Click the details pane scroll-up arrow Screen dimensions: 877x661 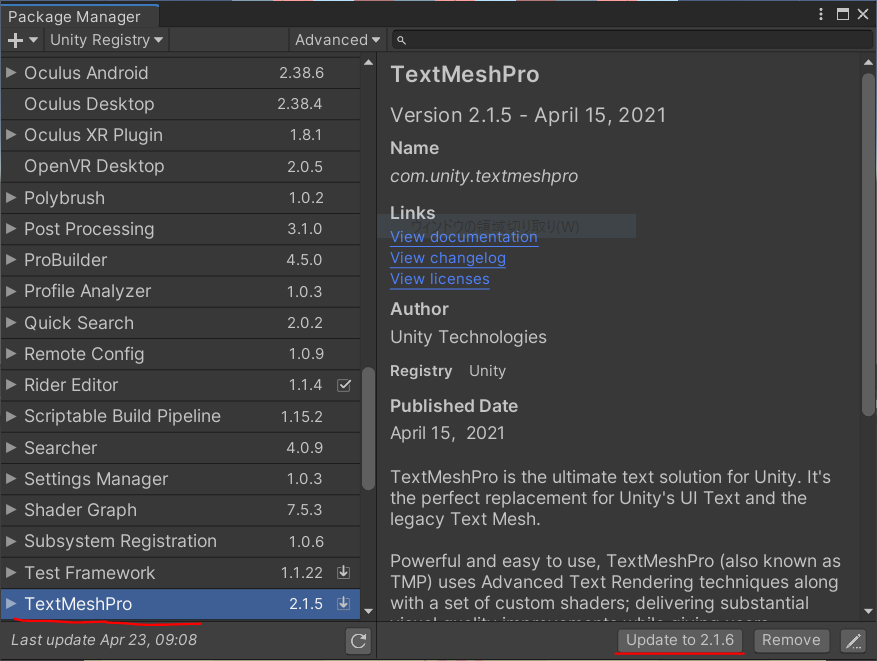[868, 63]
